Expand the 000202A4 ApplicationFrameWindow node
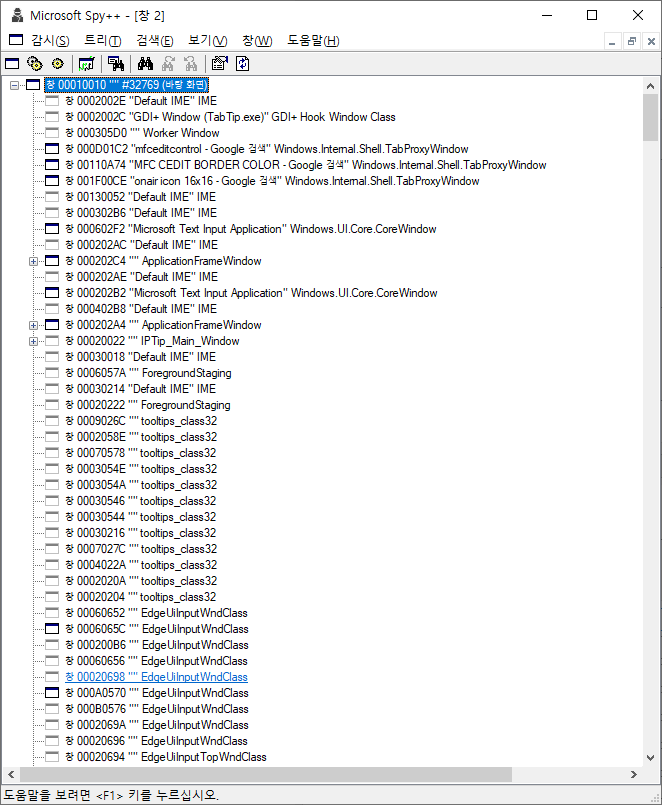662x805 pixels. (33, 325)
